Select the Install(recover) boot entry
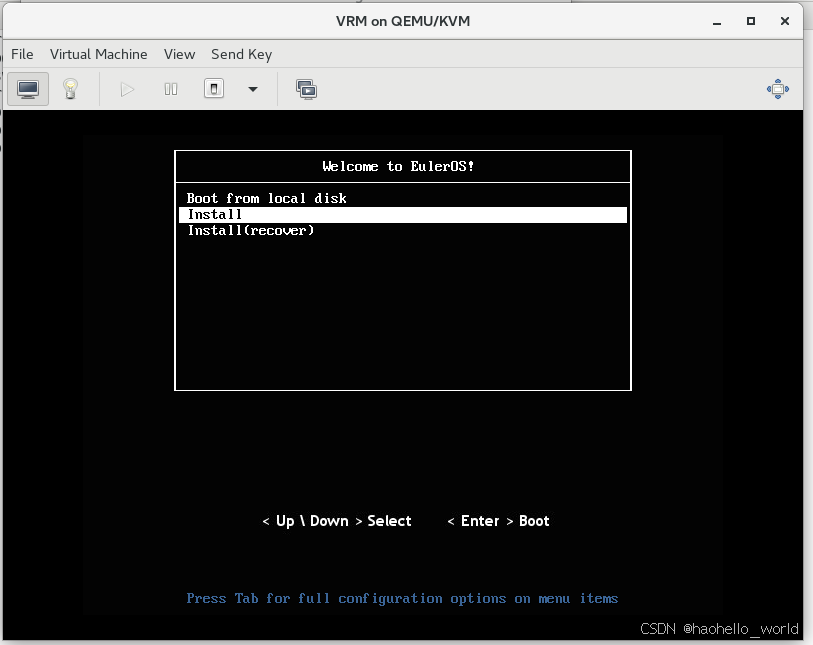Image resolution: width=813 pixels, height=645 pixels. [x=251, y=231]
